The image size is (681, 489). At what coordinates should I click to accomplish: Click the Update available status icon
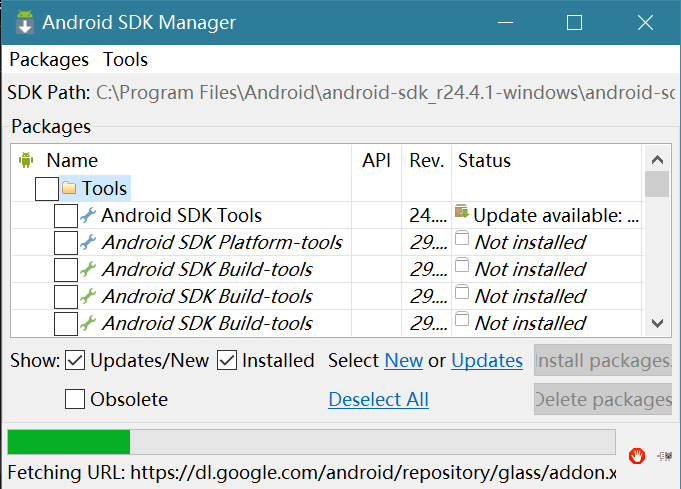pyautogui.click(x=461, y=212)
